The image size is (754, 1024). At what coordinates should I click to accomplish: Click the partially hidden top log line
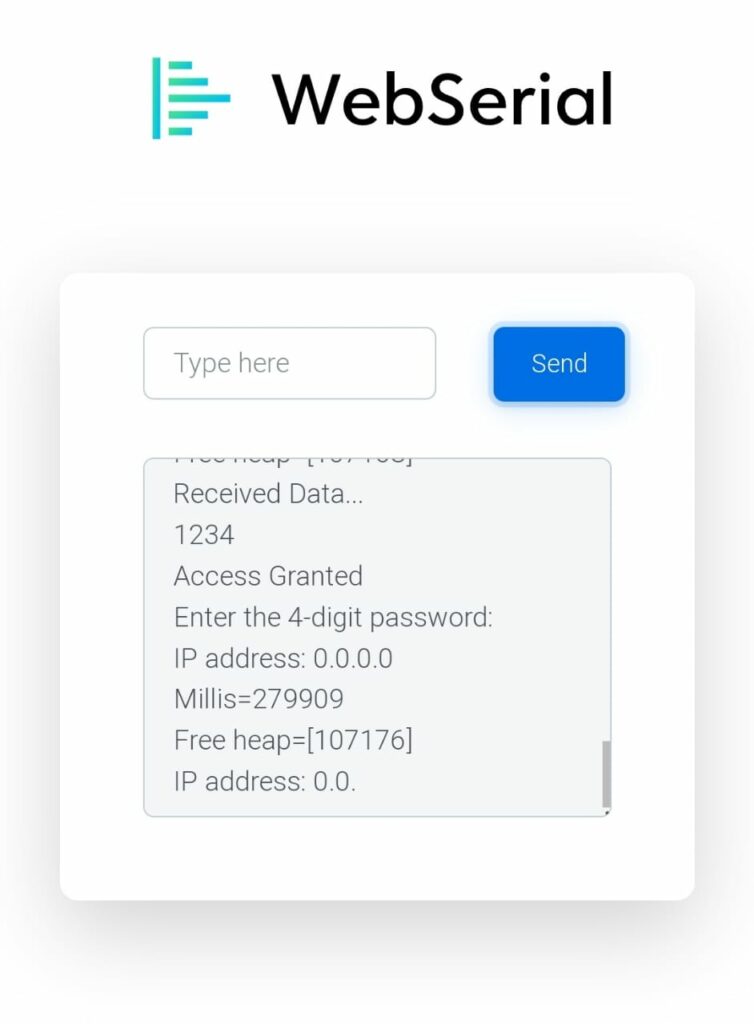click(292, 462)
